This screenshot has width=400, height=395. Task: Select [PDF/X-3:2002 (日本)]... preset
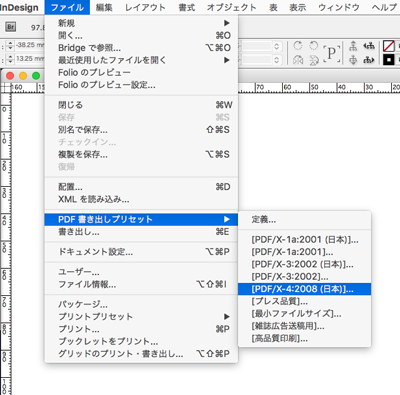pos(305,264)
